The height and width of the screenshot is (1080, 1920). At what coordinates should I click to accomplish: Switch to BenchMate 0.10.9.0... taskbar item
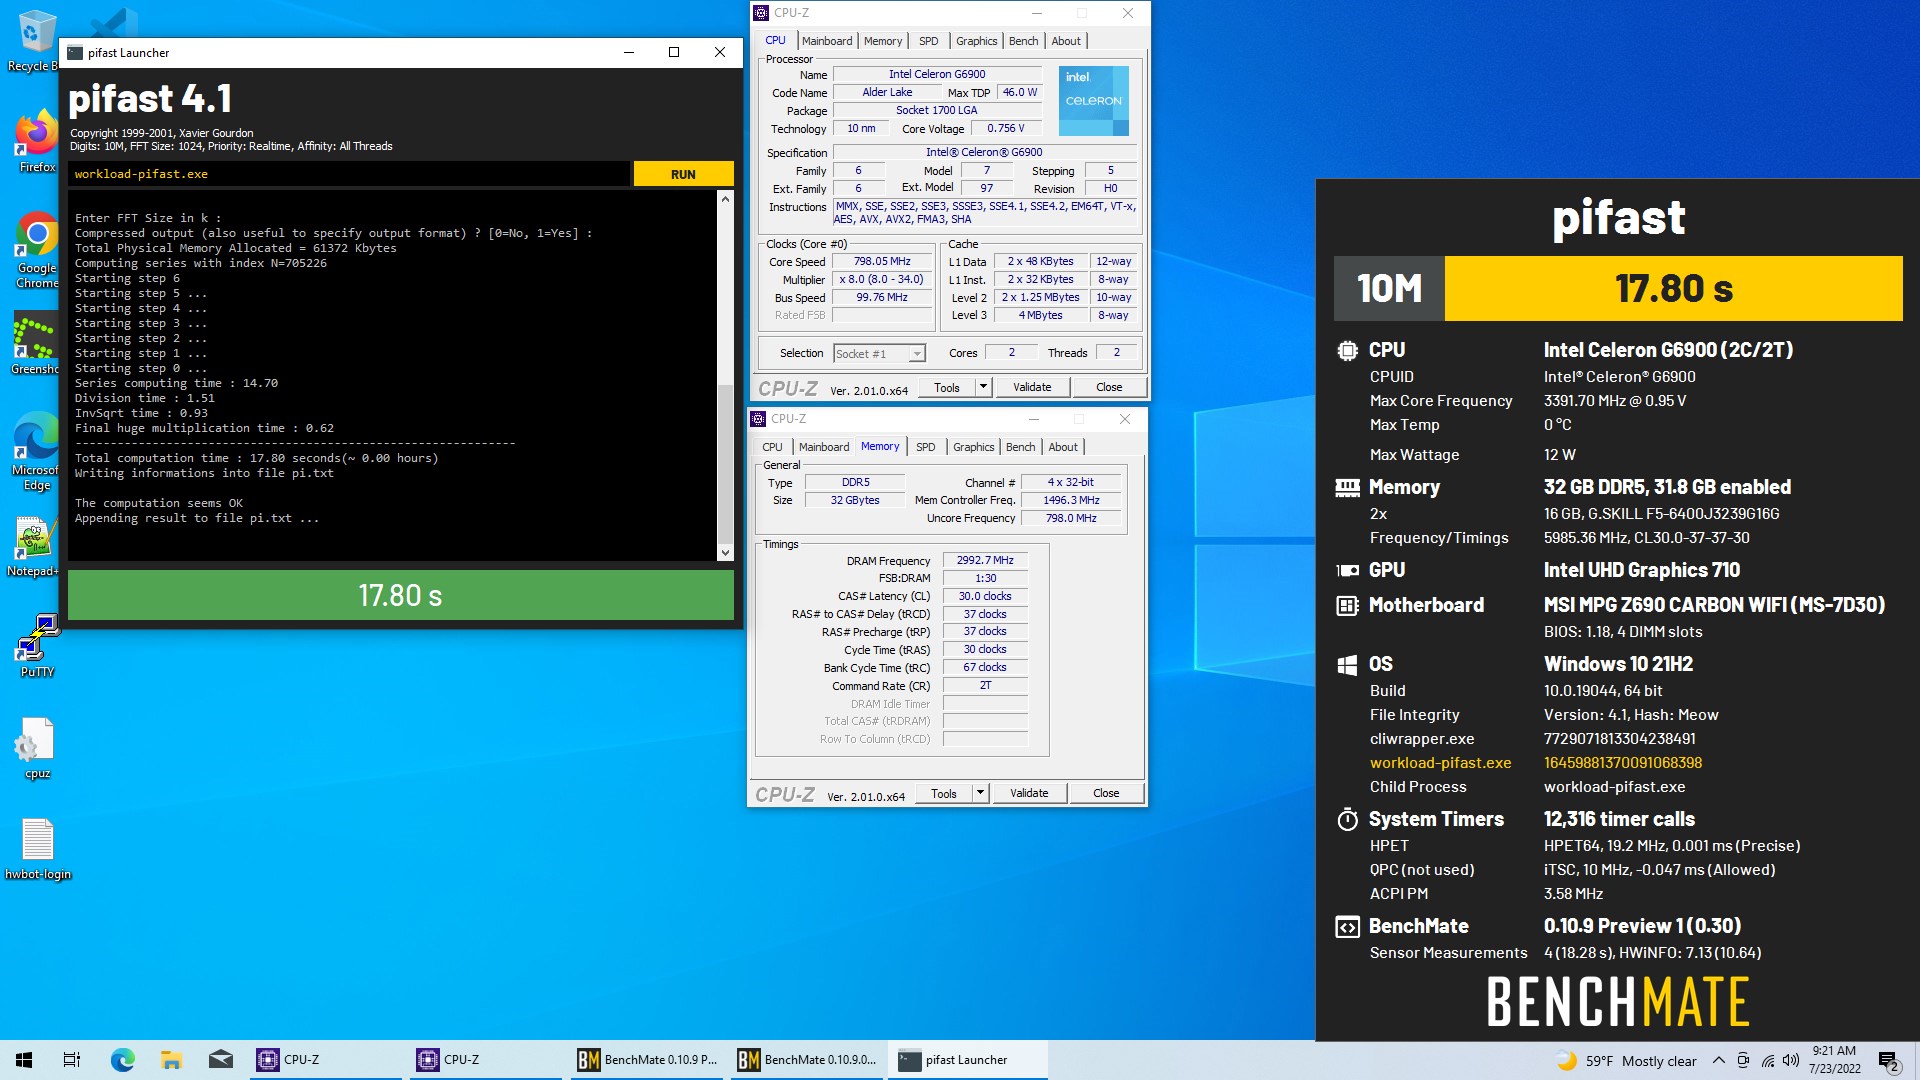point(807,1060)
